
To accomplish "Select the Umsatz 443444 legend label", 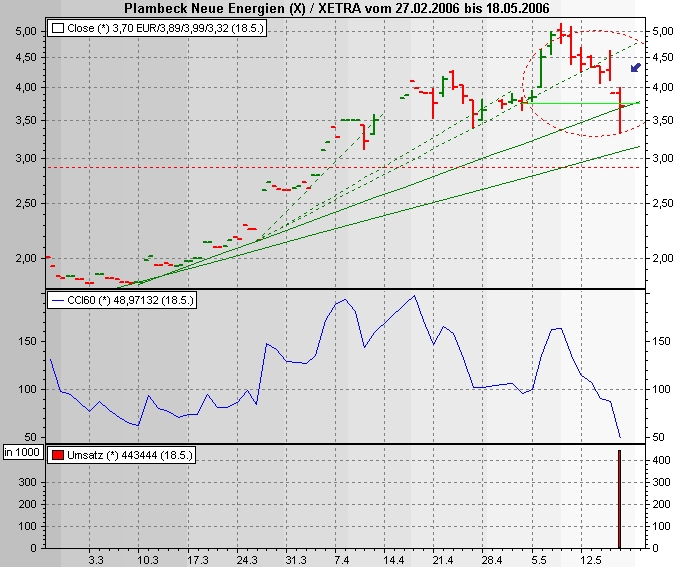I will point(130,455).
